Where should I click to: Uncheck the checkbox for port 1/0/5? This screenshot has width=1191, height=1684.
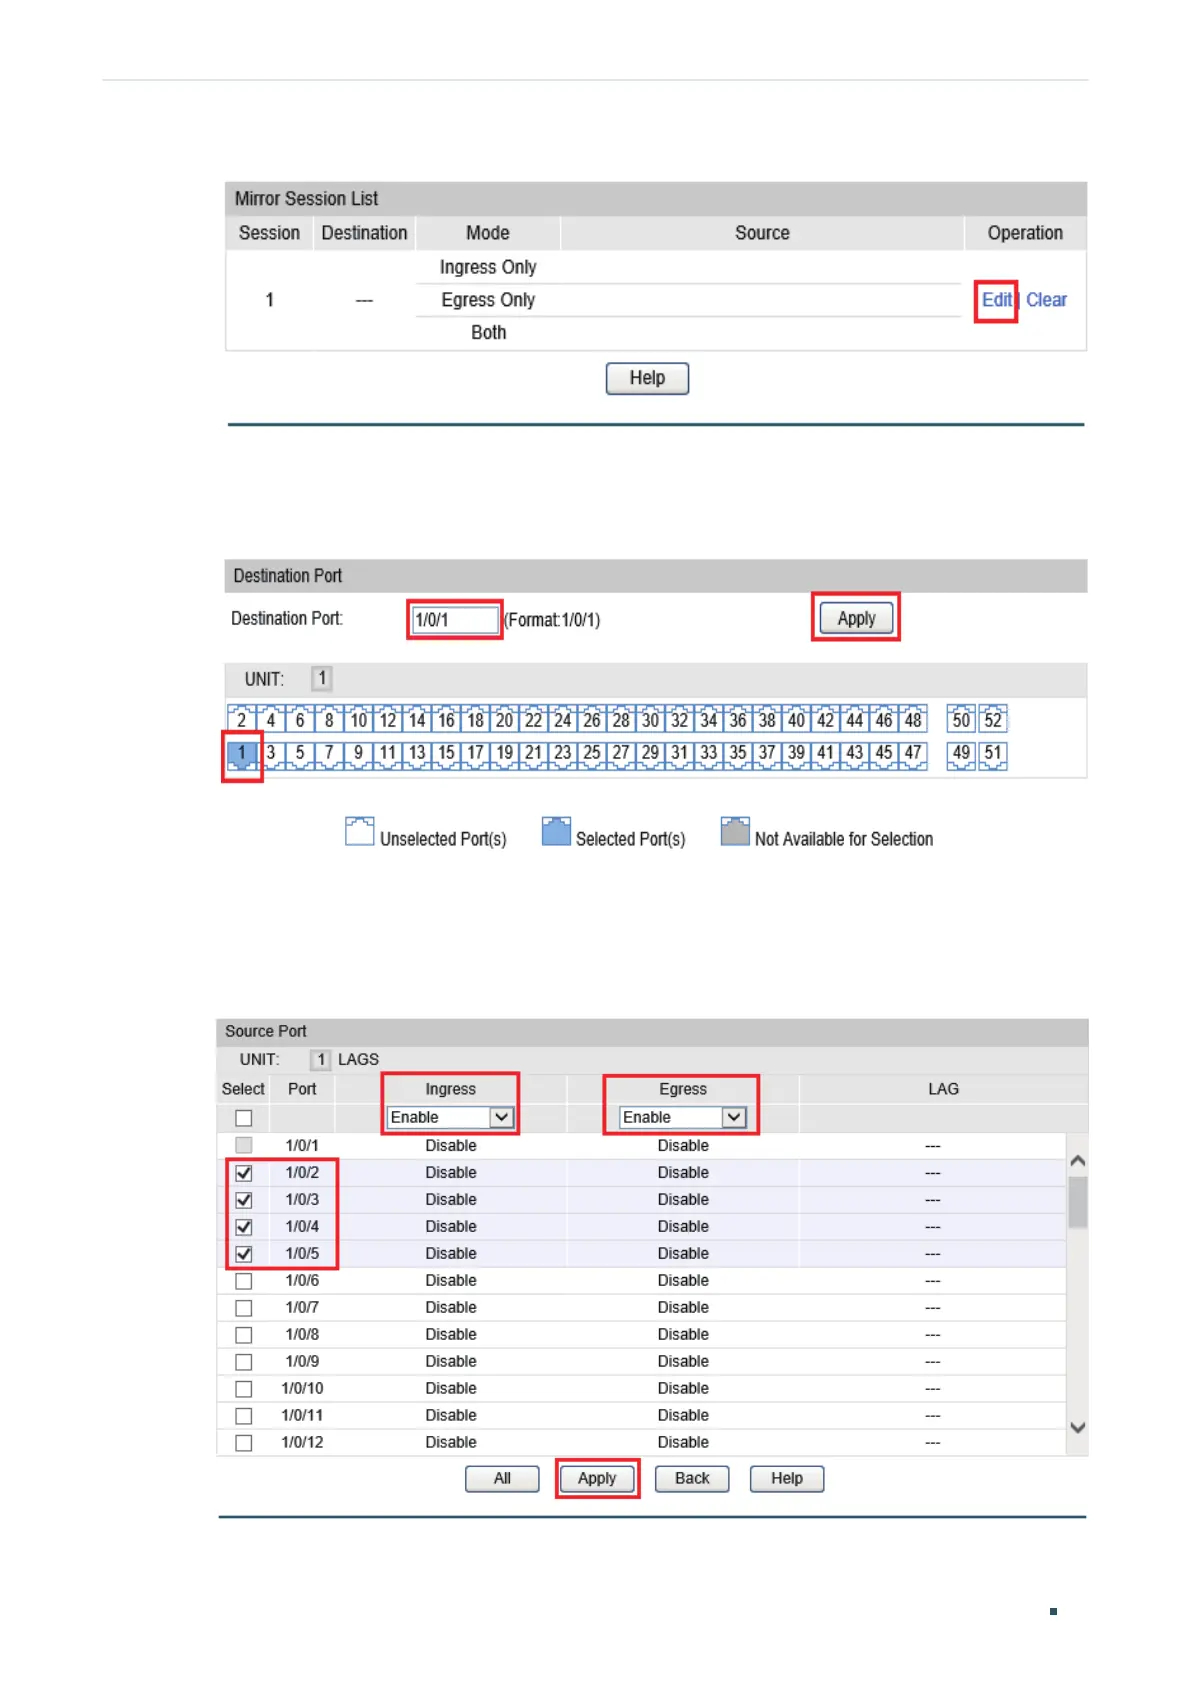244,1254
